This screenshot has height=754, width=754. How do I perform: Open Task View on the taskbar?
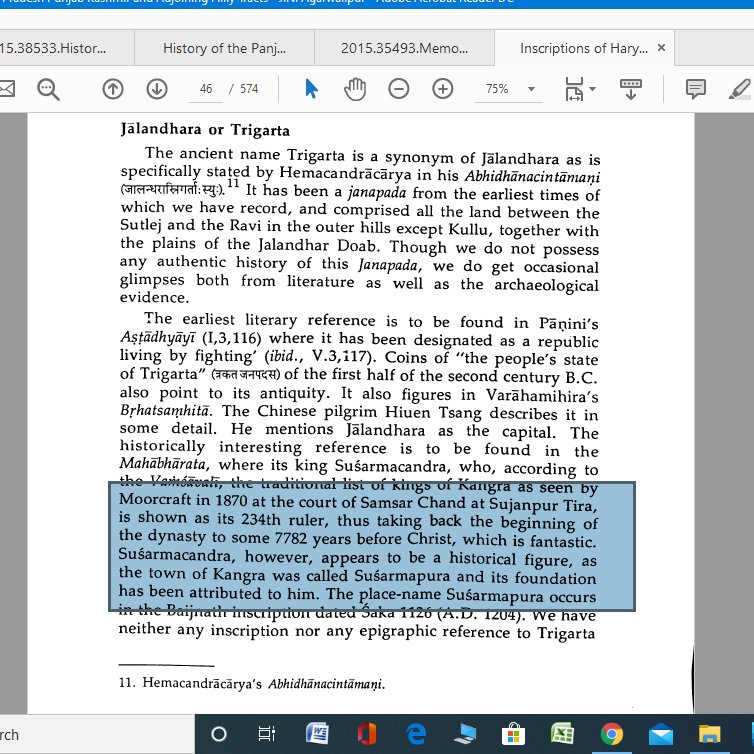click(266, 734)
